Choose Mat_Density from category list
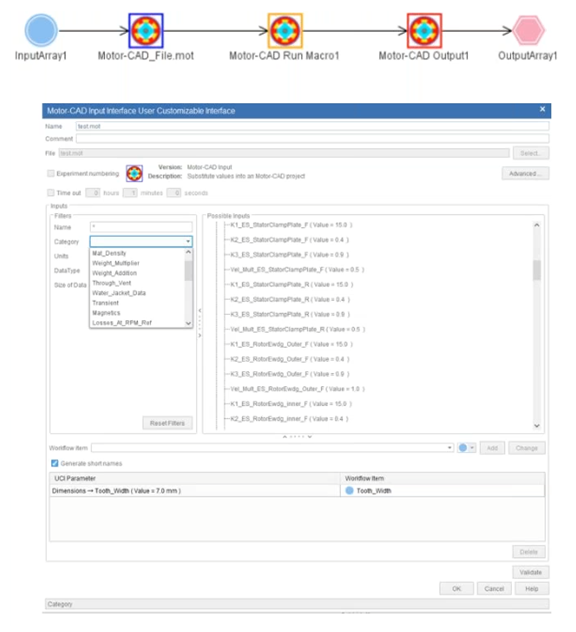The image size is (576, 632). (109, 253)
